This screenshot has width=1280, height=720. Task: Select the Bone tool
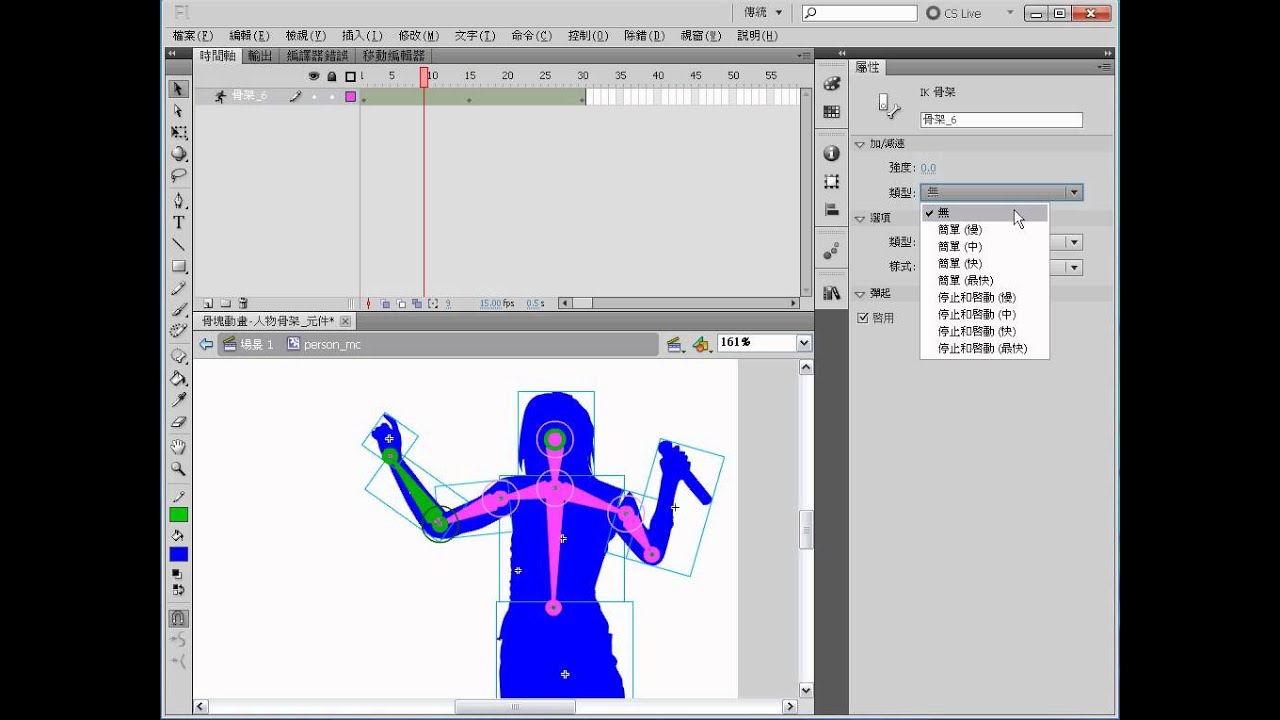coord(178,356)
